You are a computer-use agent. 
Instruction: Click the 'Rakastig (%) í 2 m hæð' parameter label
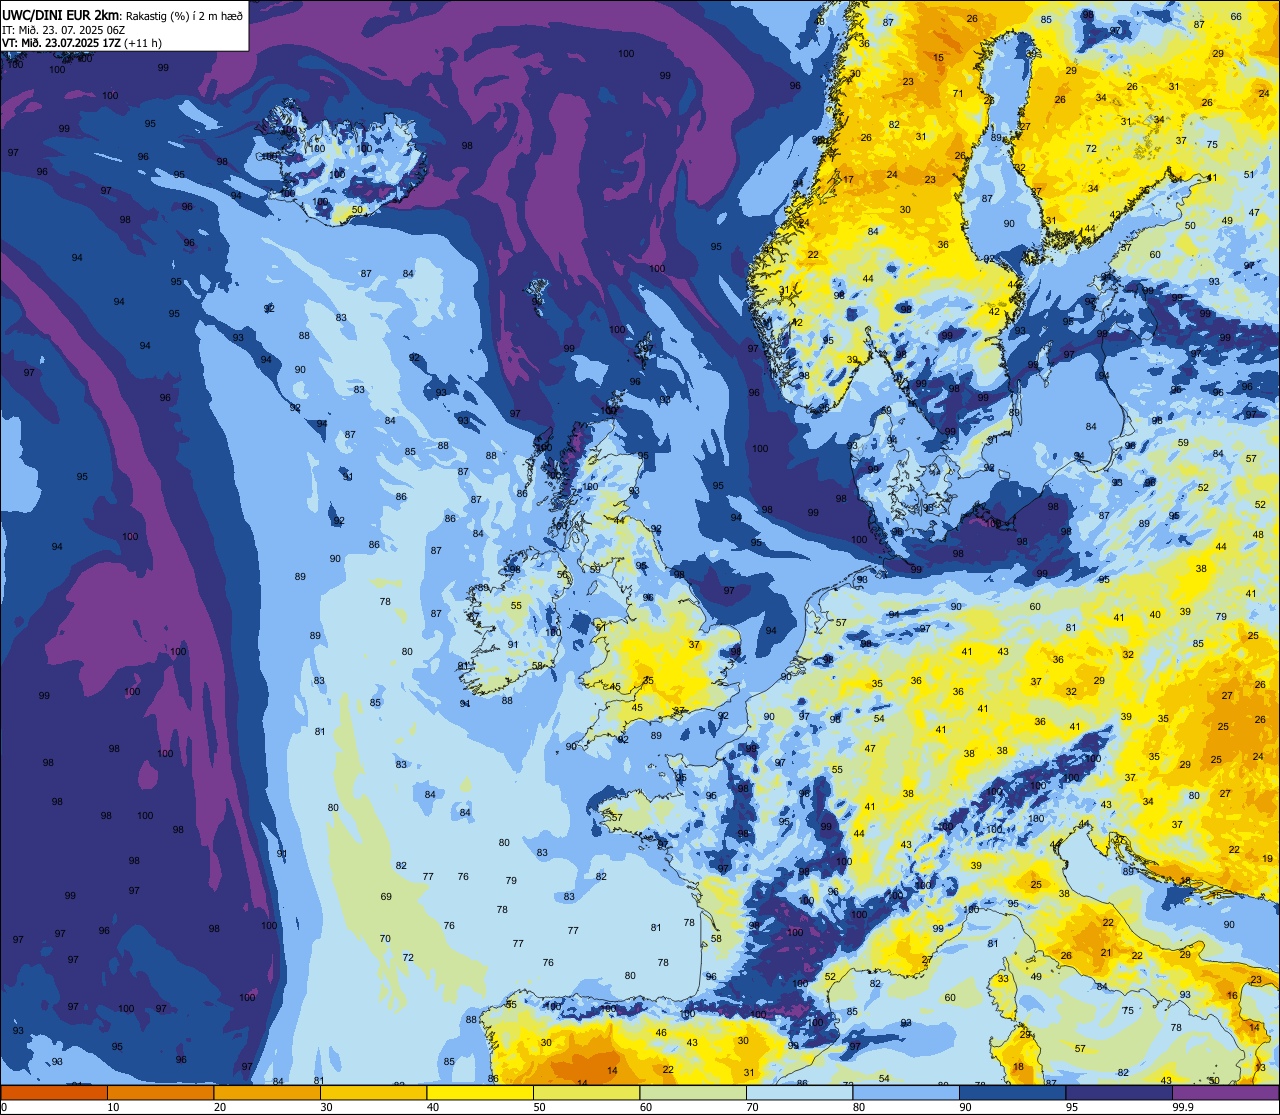pyautogui.click(x=184, y=15)
